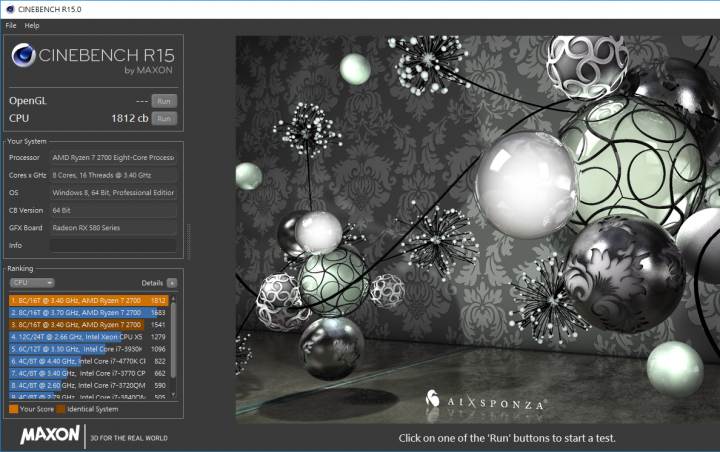Click the Cores x GHz field
Viewport: 720px width, 452px height.
pyautogui.click(x=113, y=175)
